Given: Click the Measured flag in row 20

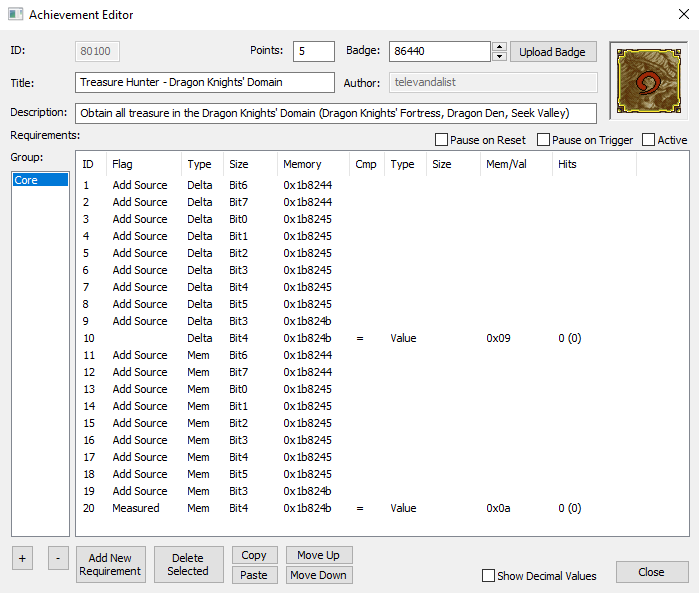Looking at the screenshot, I should pos(136,508).
